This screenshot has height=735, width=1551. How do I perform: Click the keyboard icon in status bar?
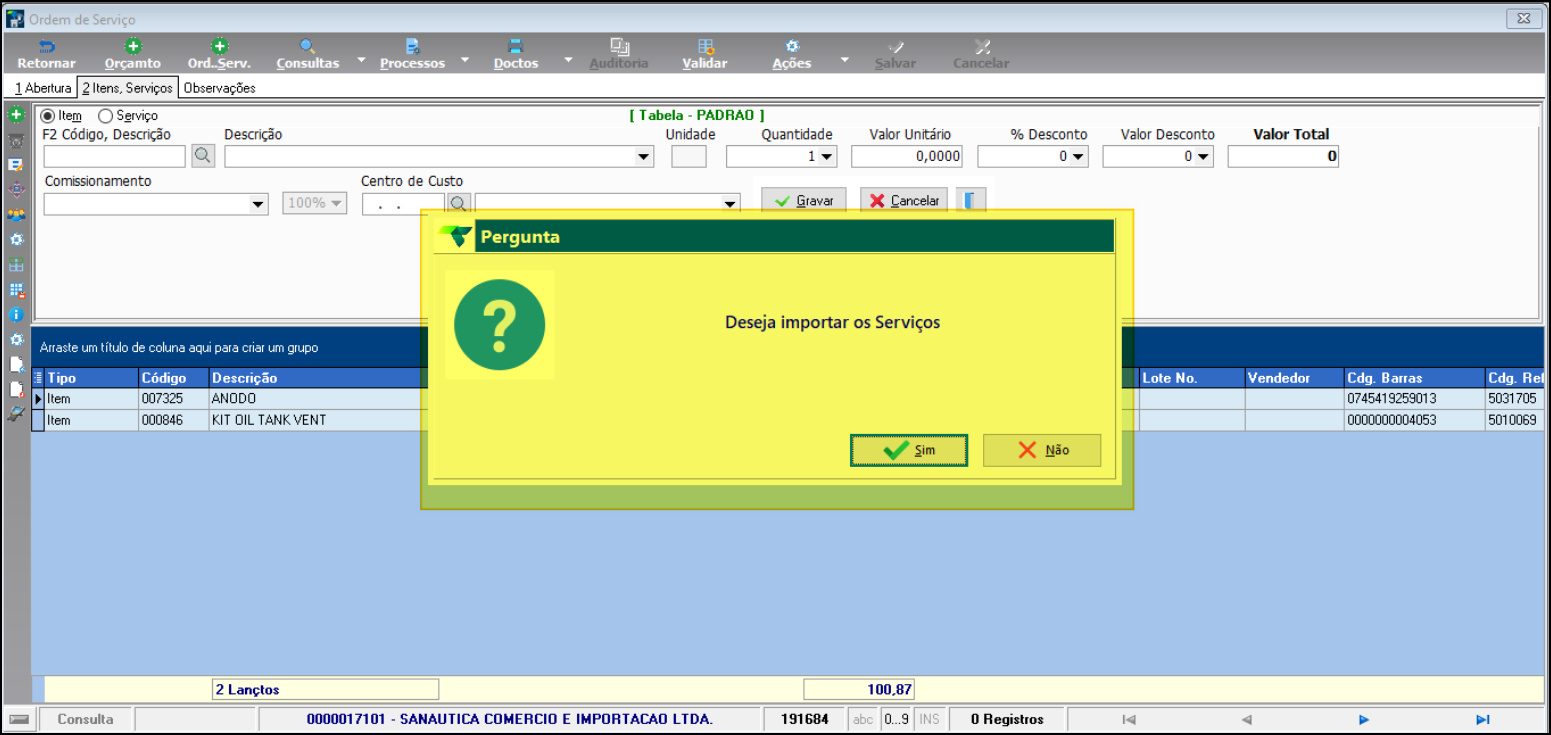click(x=19, y=719)
